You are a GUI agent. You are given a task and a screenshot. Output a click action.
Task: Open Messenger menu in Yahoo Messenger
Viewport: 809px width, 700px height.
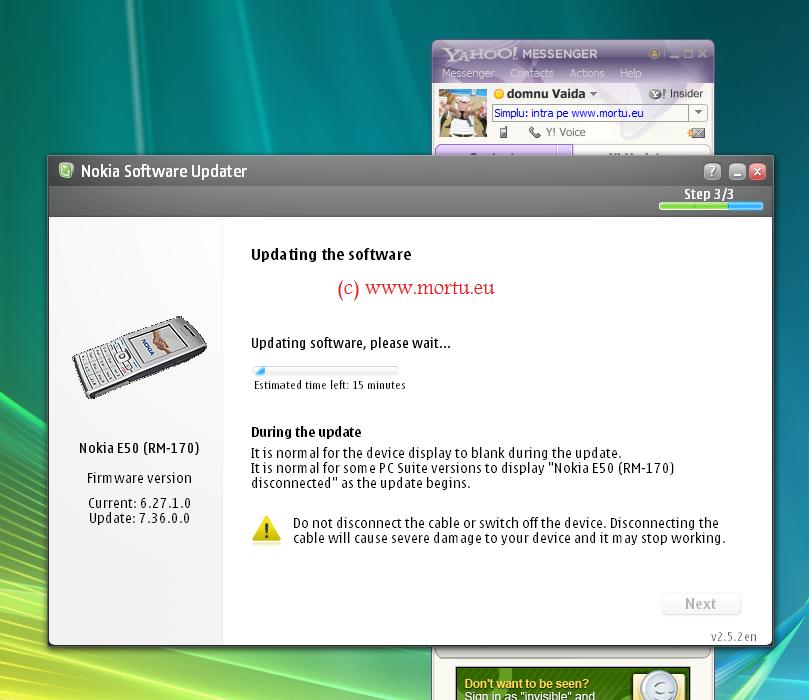(467, 73)
